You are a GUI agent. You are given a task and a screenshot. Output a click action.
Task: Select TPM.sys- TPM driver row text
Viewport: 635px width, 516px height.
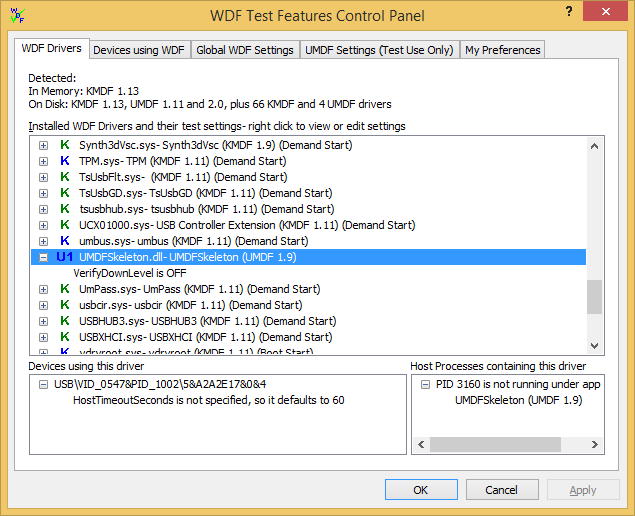(183, 161)
